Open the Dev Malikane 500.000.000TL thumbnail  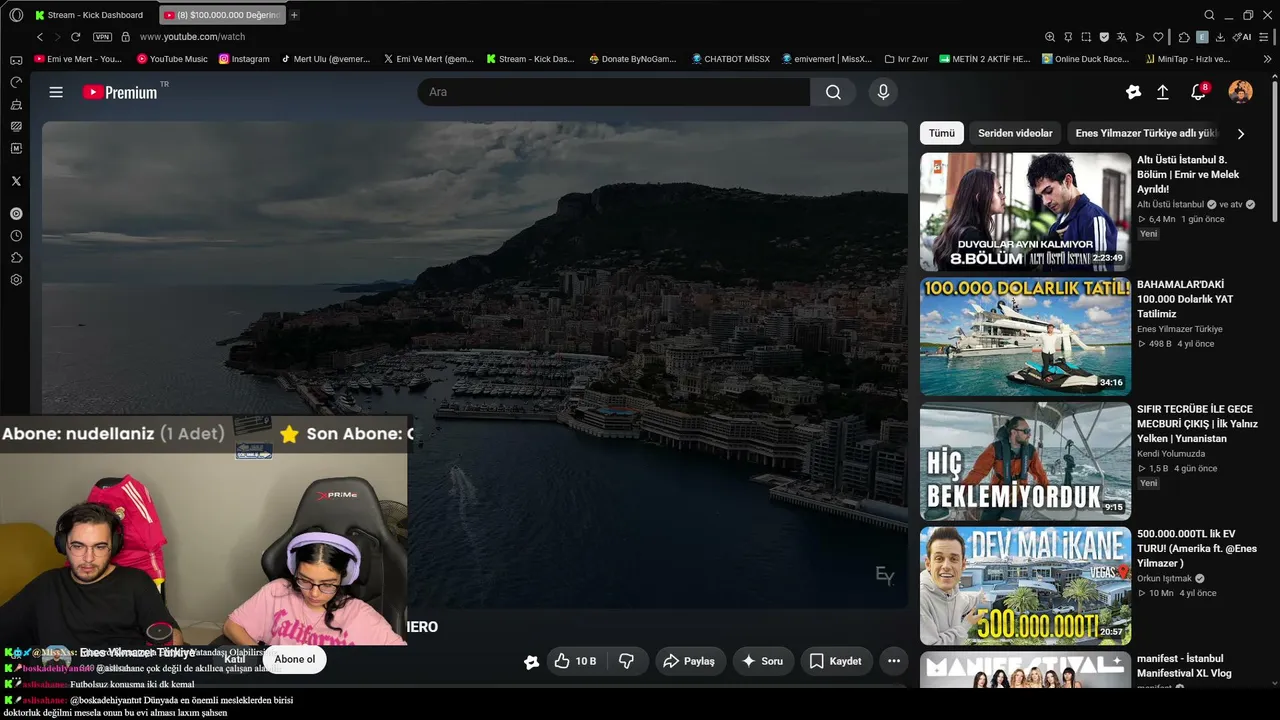click(1025, 586)
